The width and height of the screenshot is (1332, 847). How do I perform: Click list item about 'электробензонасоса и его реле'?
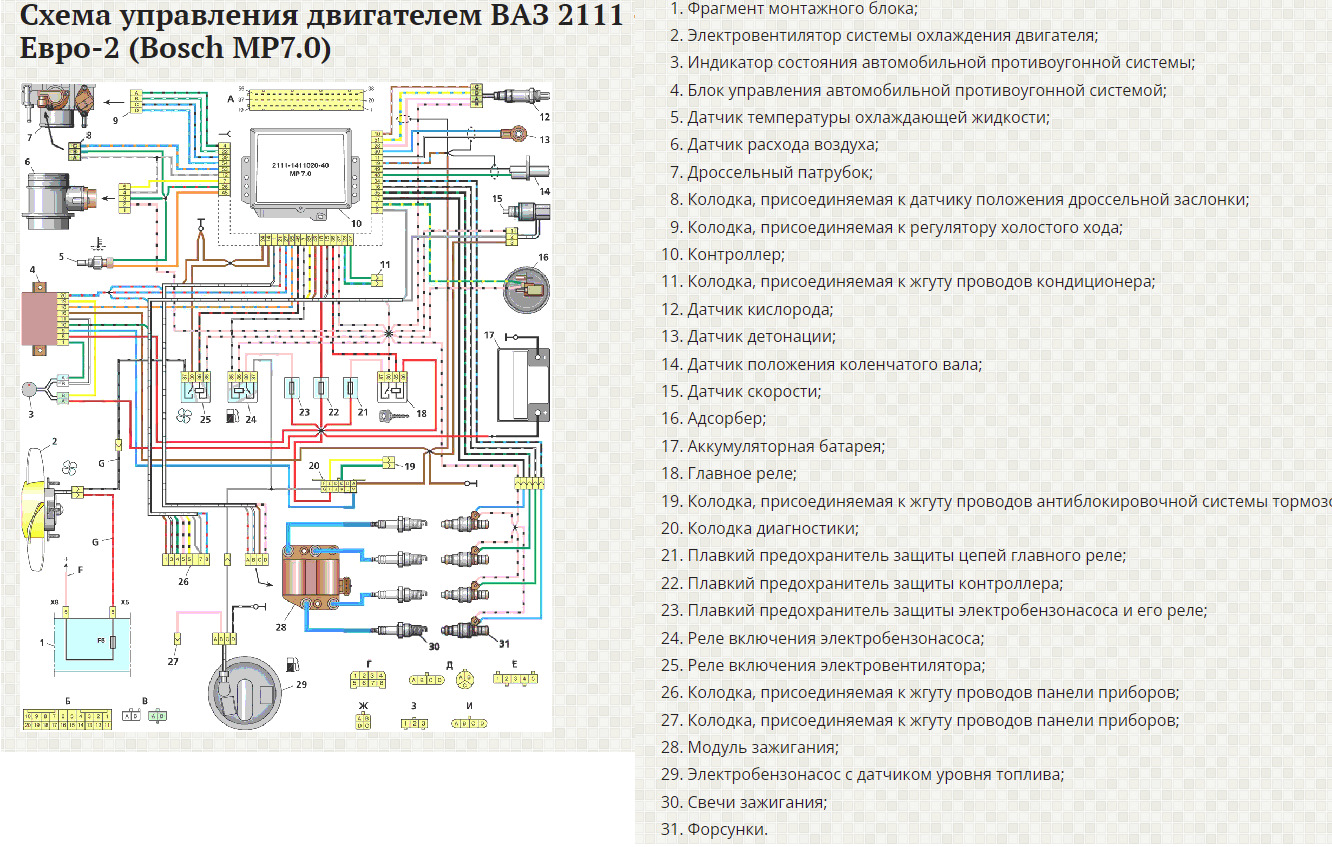click(947, 610)
